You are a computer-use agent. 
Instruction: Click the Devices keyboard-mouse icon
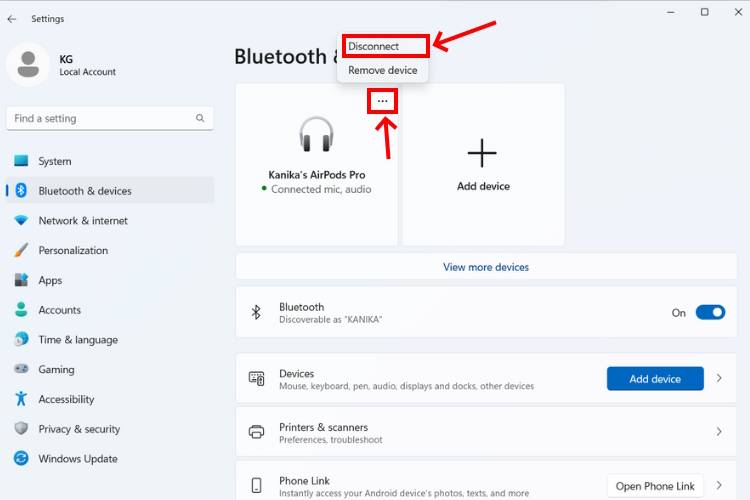[256, 378]
